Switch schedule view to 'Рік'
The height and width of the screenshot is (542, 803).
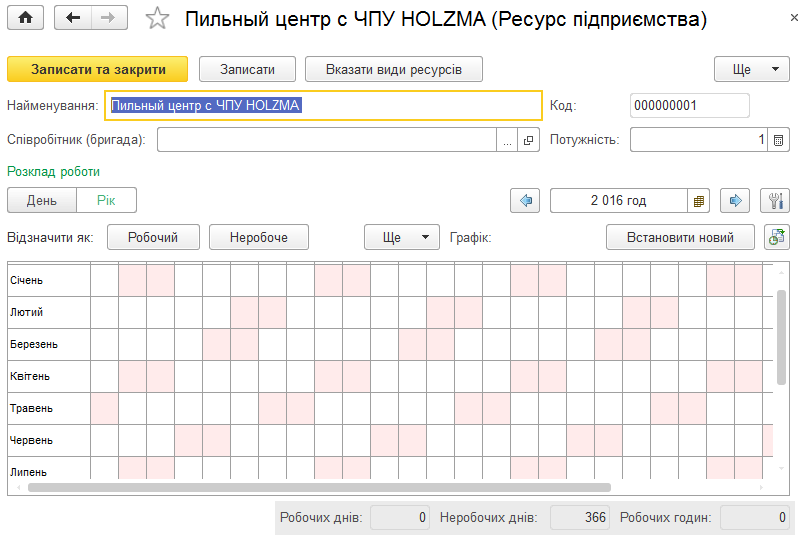pyautogui.click(x=106, y=200)
